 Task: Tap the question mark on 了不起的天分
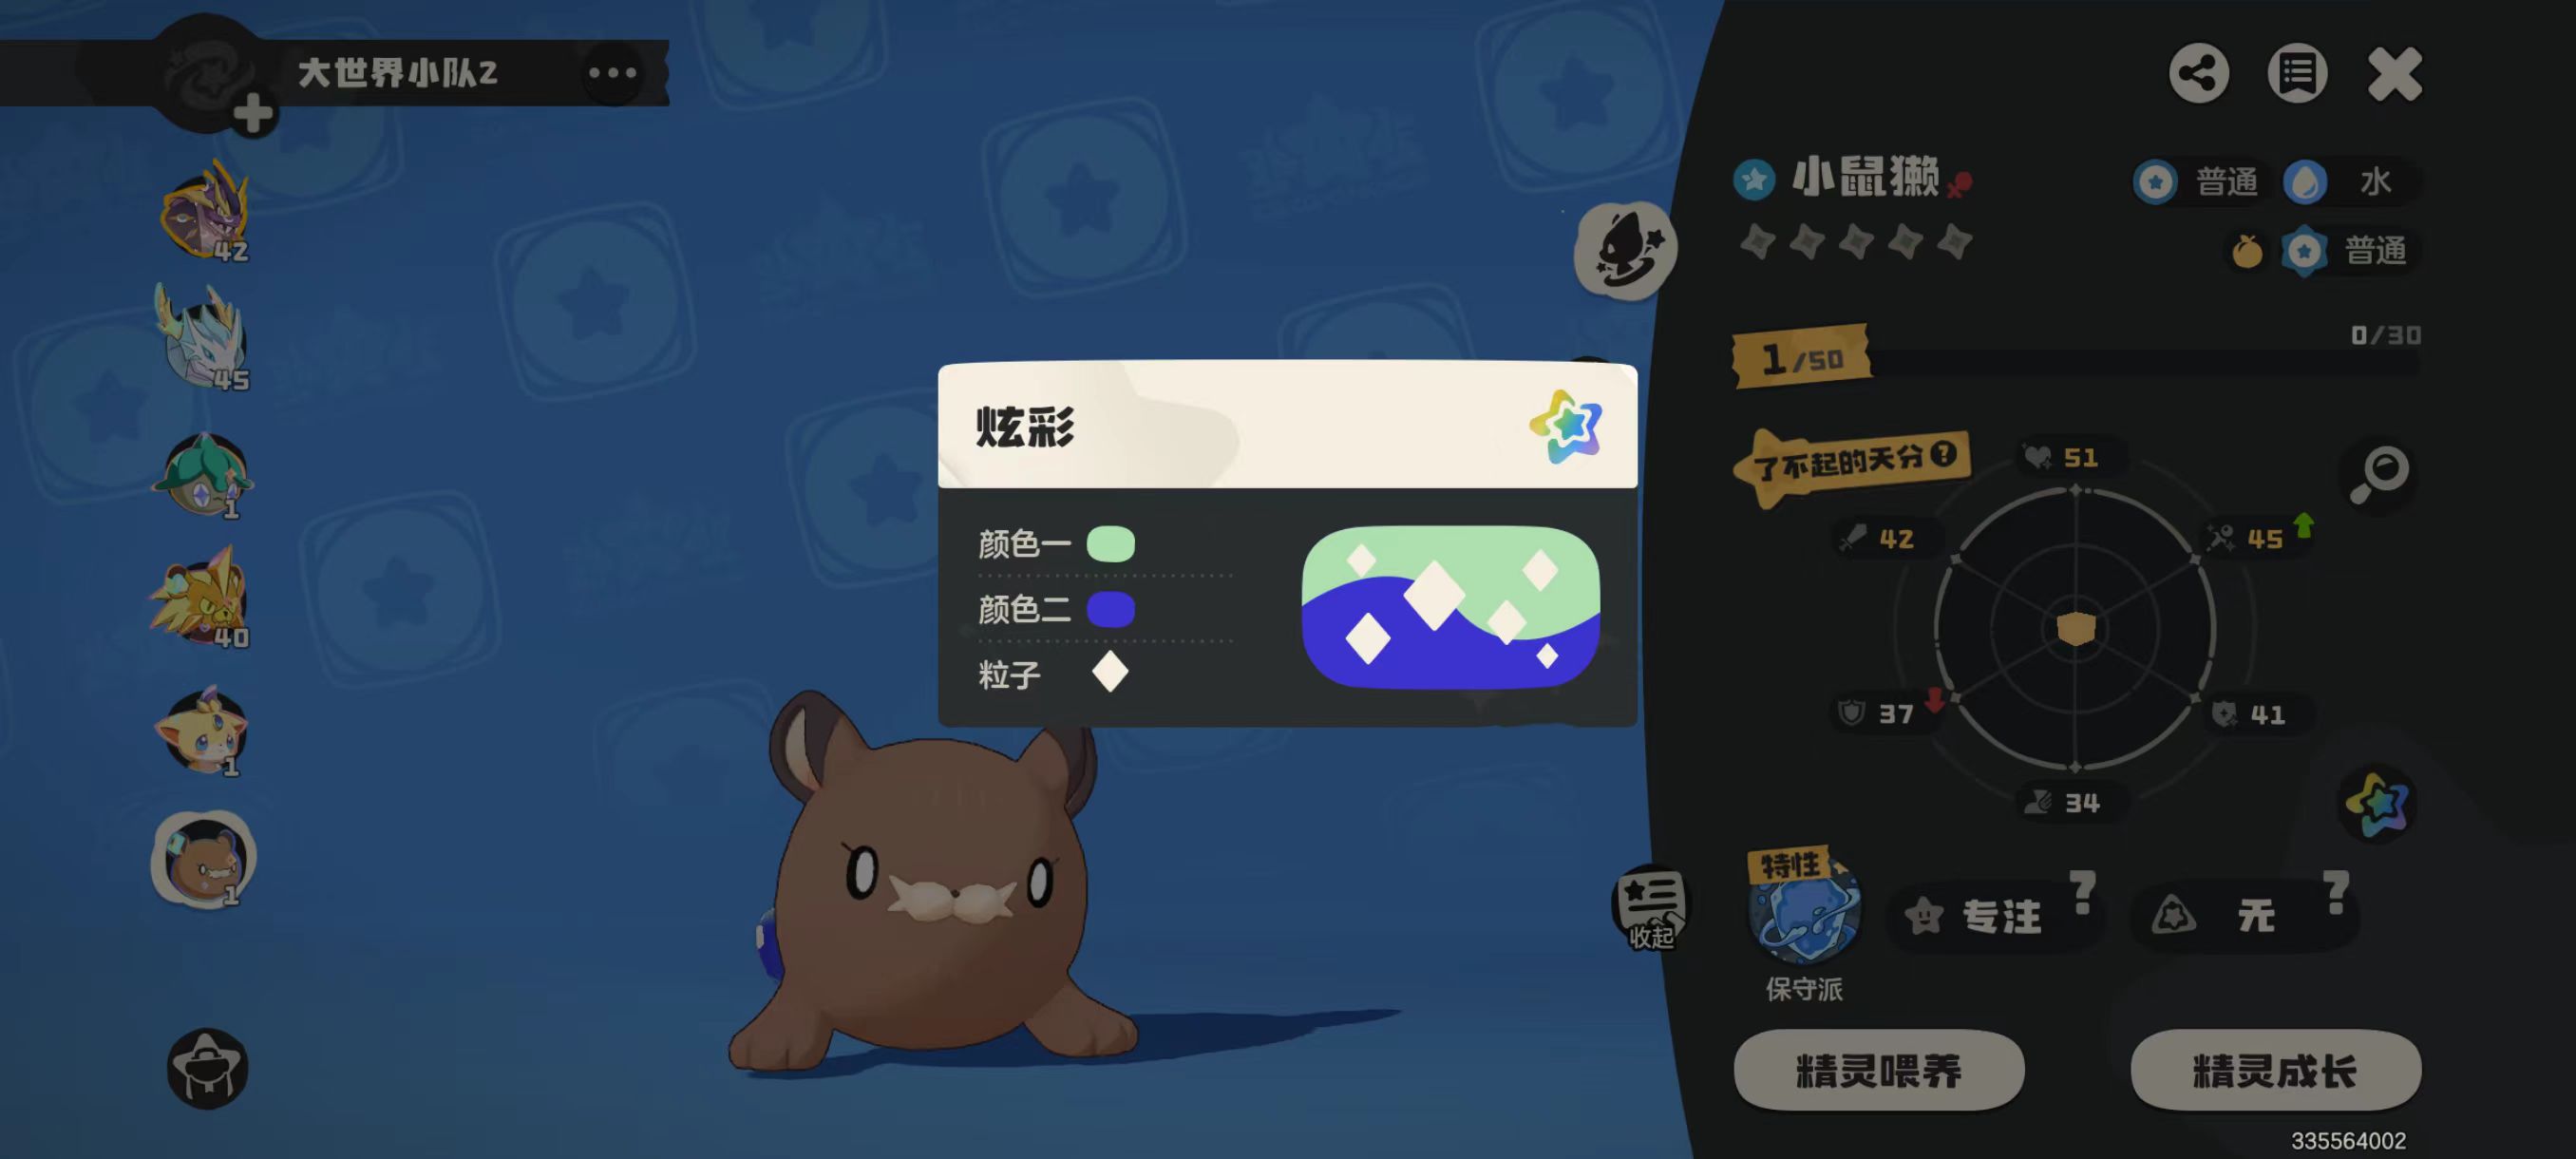coord(1943,455)
